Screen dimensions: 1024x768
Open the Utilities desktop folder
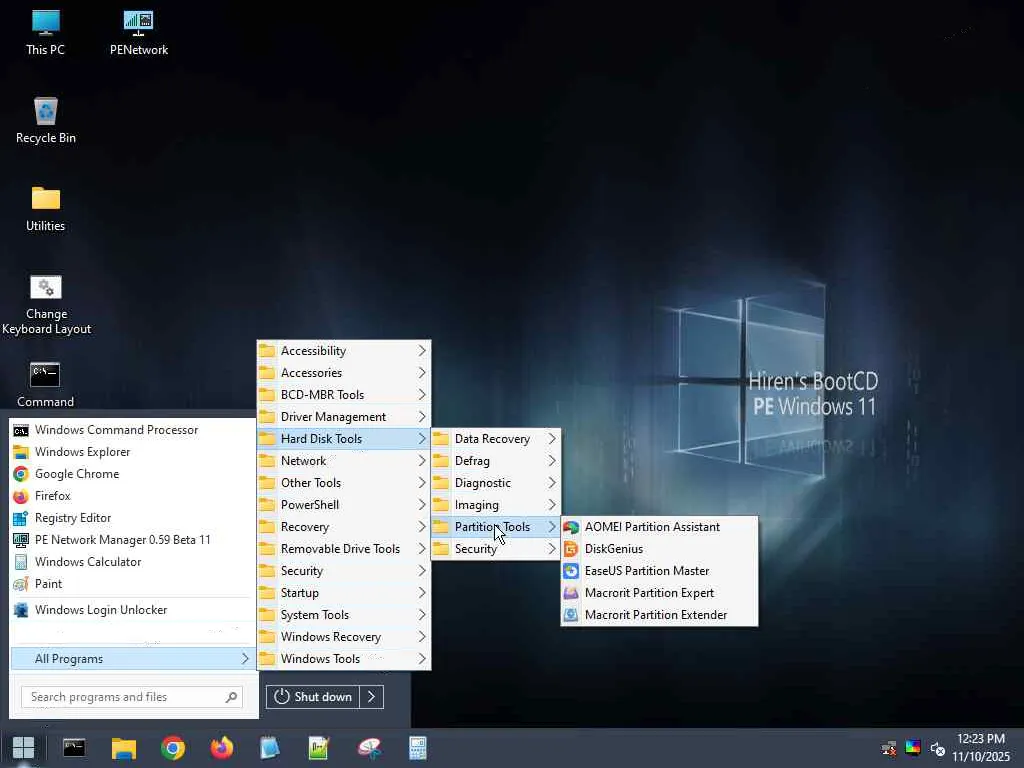(46, 209)
